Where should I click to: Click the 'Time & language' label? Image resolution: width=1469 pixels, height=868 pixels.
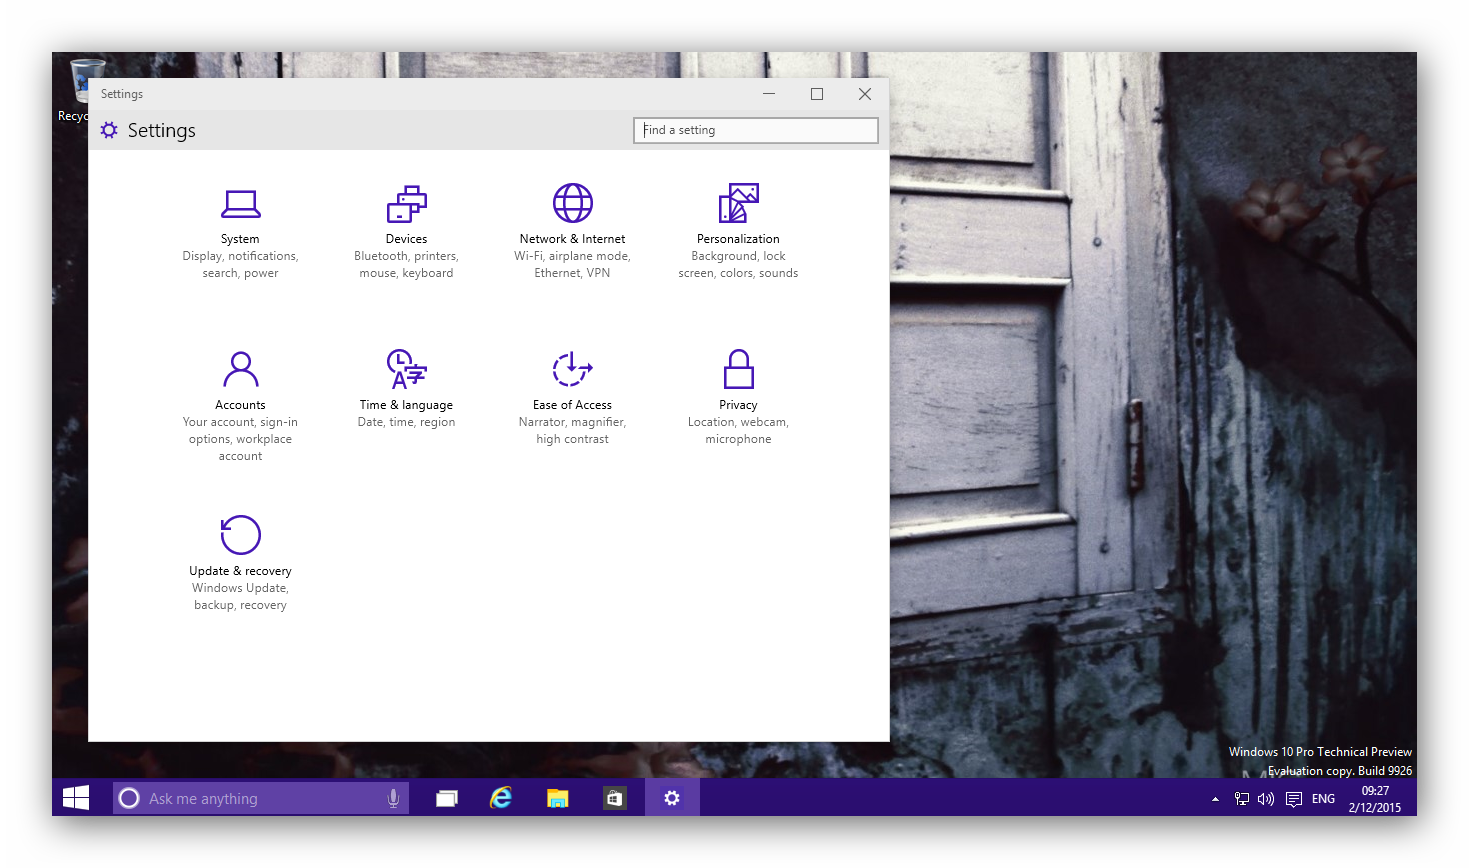point(406,405)
